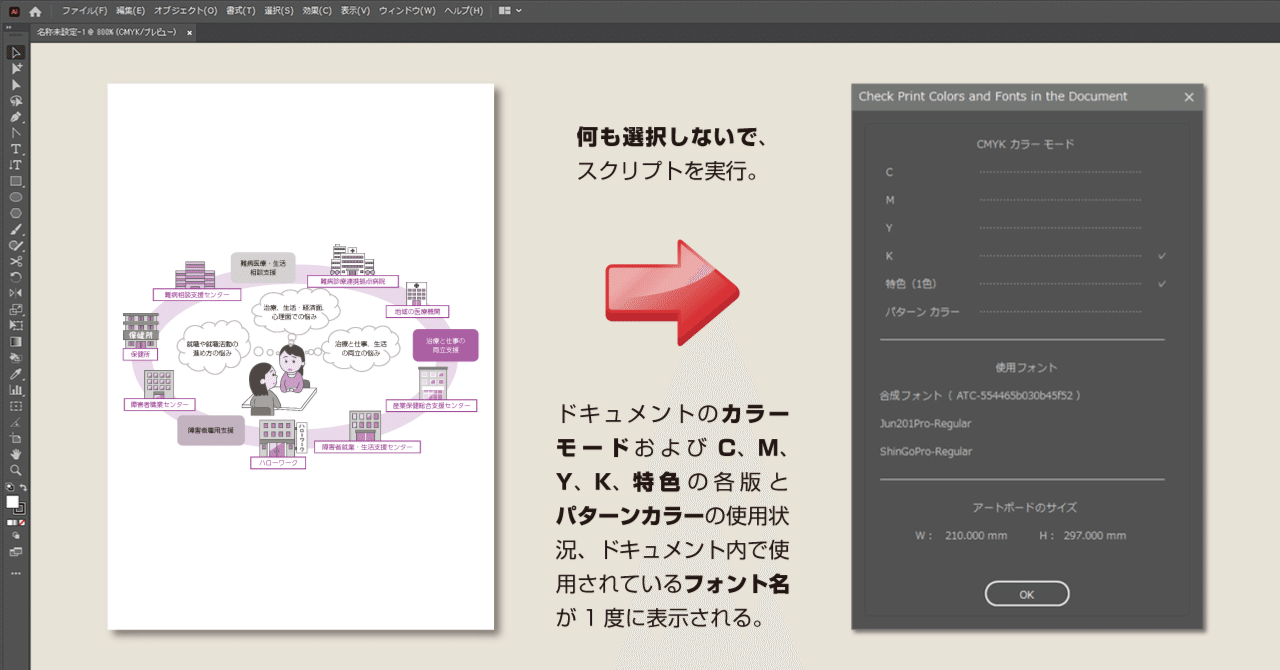Swap fill and stroke colors
Image resolution: width=1280 pixels, height=670 pixels.
click(x=22, y=487)
